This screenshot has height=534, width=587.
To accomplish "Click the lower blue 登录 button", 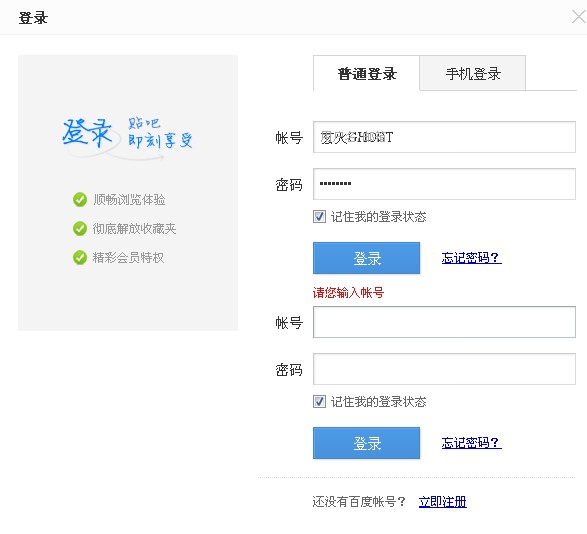I will click(x=367, y=443).
